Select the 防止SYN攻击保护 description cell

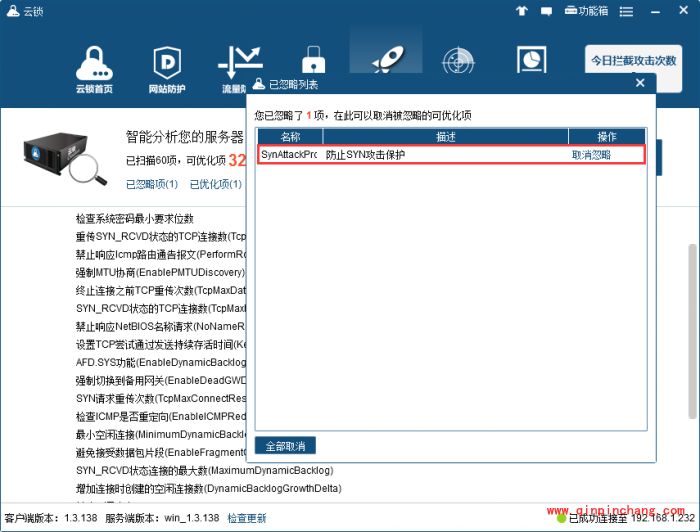[365, 155]
